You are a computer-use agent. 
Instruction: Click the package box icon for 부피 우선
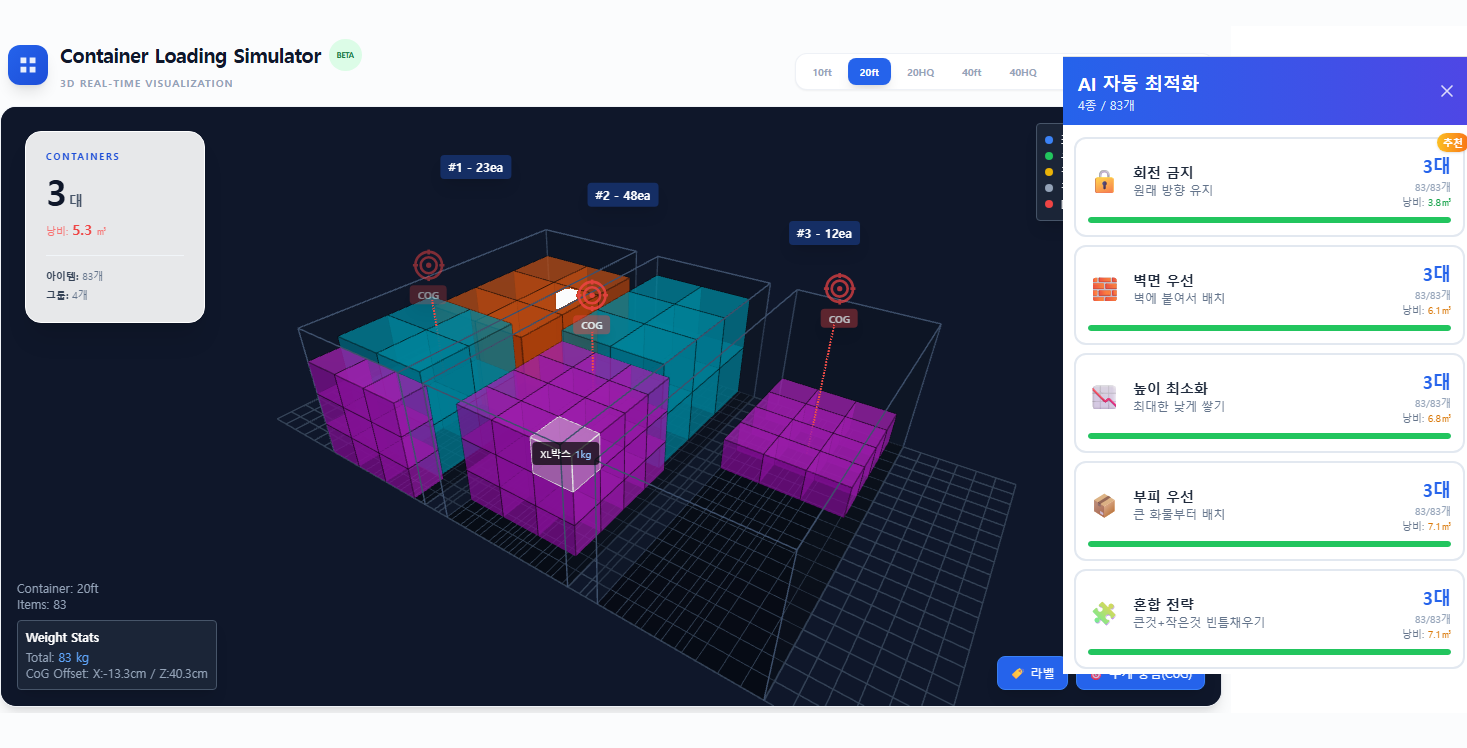[x=1104, y=505]
